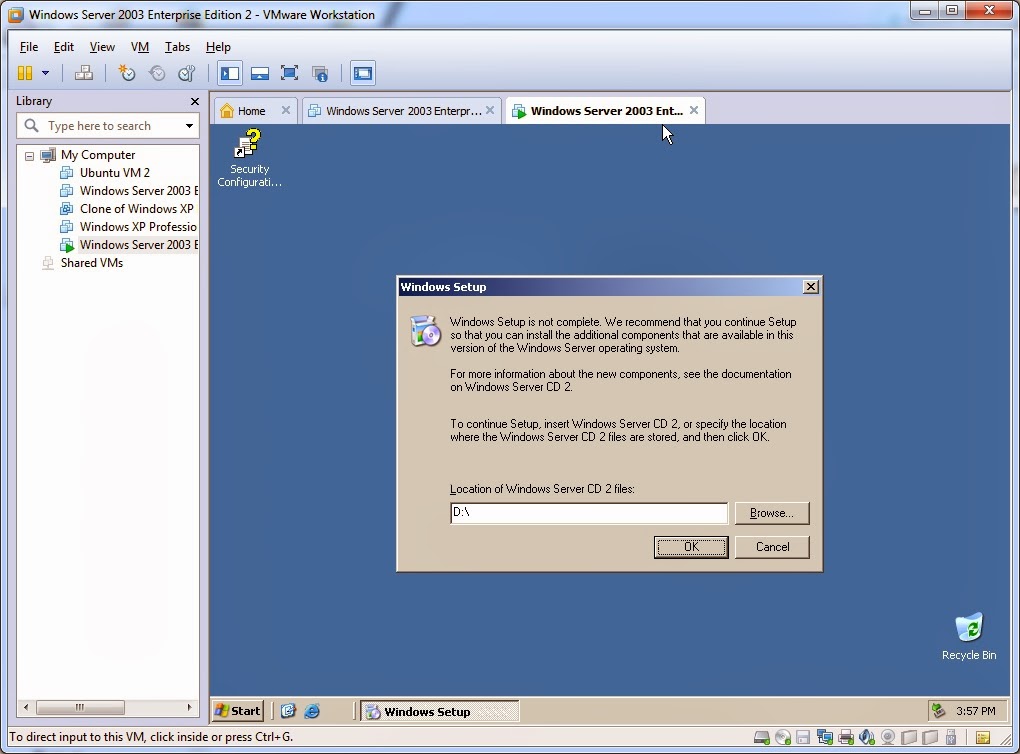This screenshot has height=754, width=1020.
Task: Close the Library panel
Action: point(195,101)
